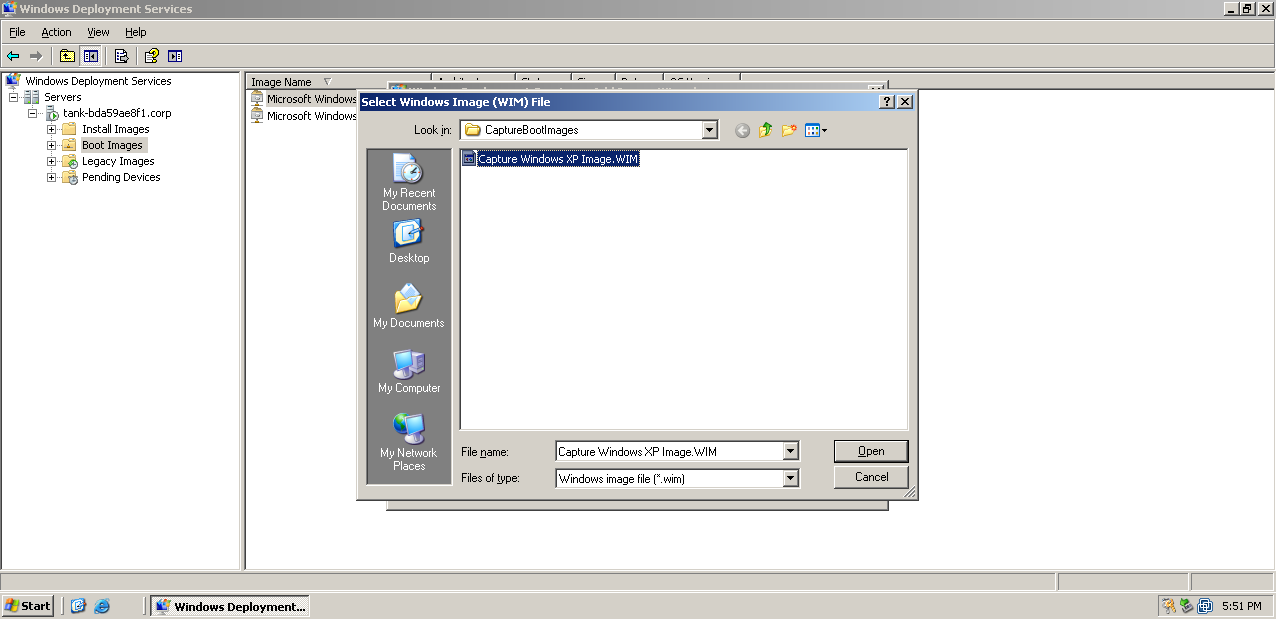Screen dimensions: 1276x619
Task: Open the File name dropdown arrow
Action: tap(791, 452)
